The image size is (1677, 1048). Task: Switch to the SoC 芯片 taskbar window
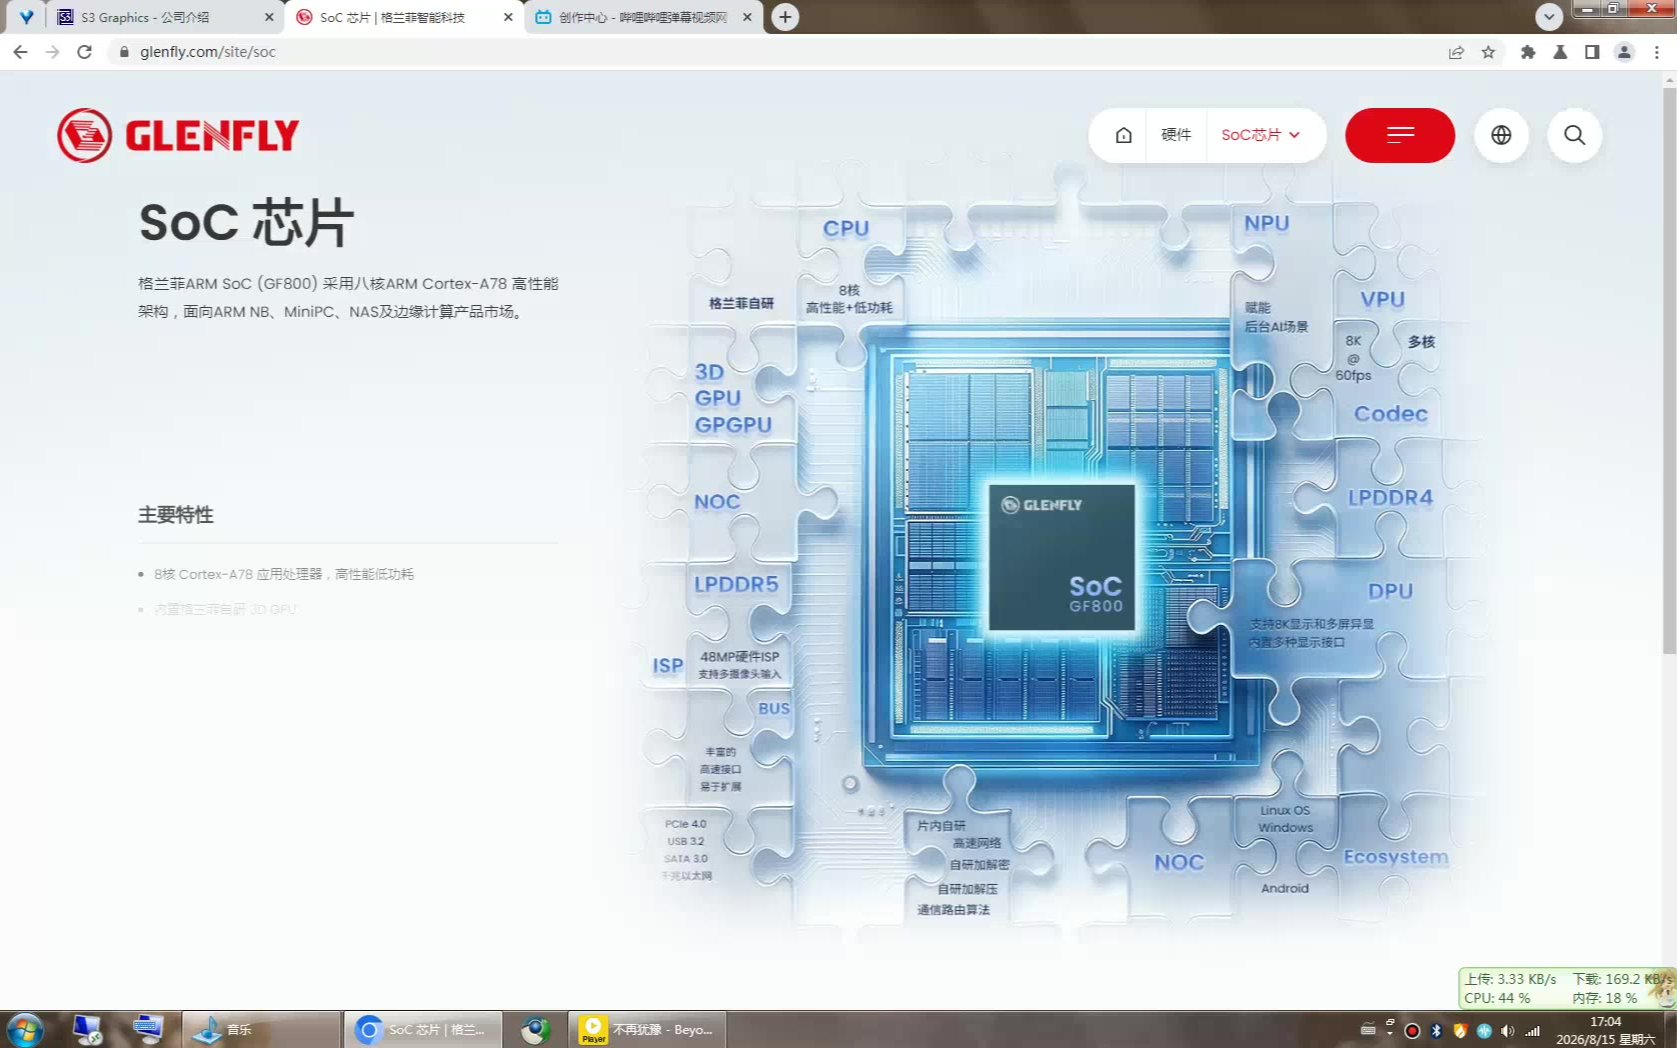(424, 1029)
